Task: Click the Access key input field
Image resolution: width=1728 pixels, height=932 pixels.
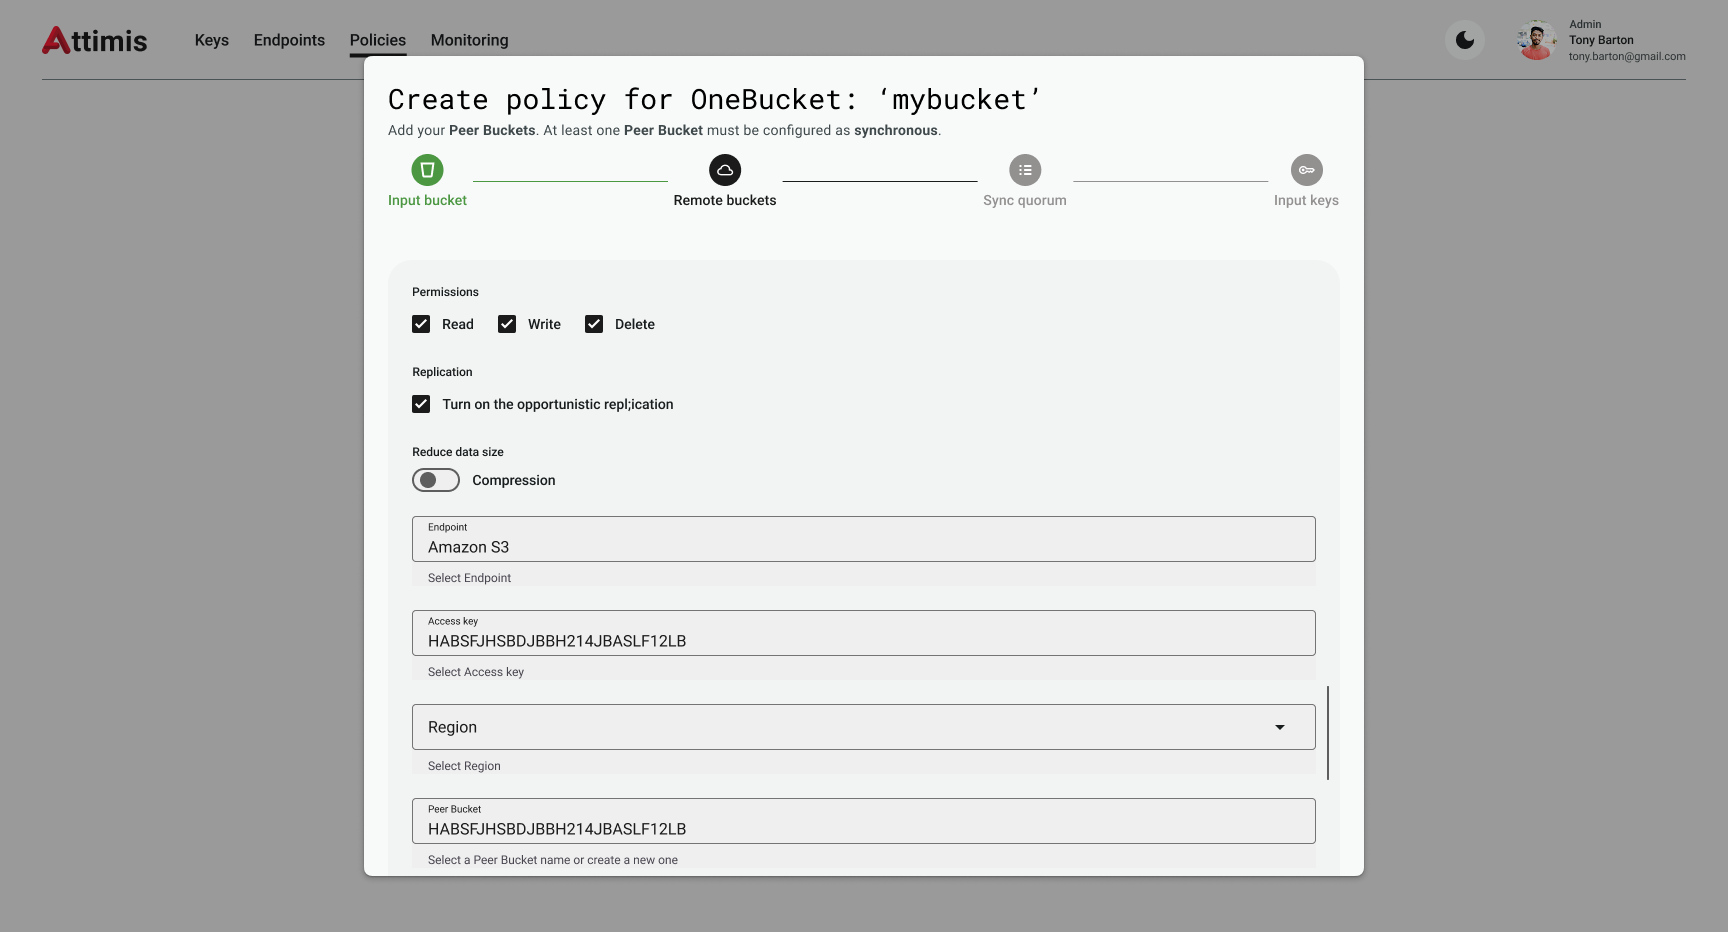Action: (863, 634)
